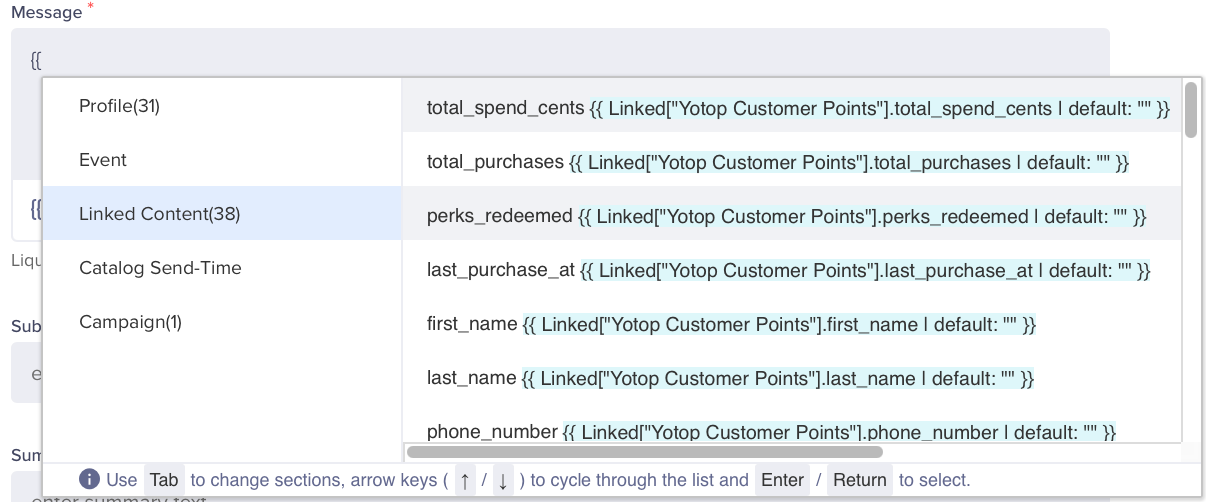The width and height of the screenshot is (1206, 502).
Task: Click the up arrow key hint
Action: click(464, 480)
